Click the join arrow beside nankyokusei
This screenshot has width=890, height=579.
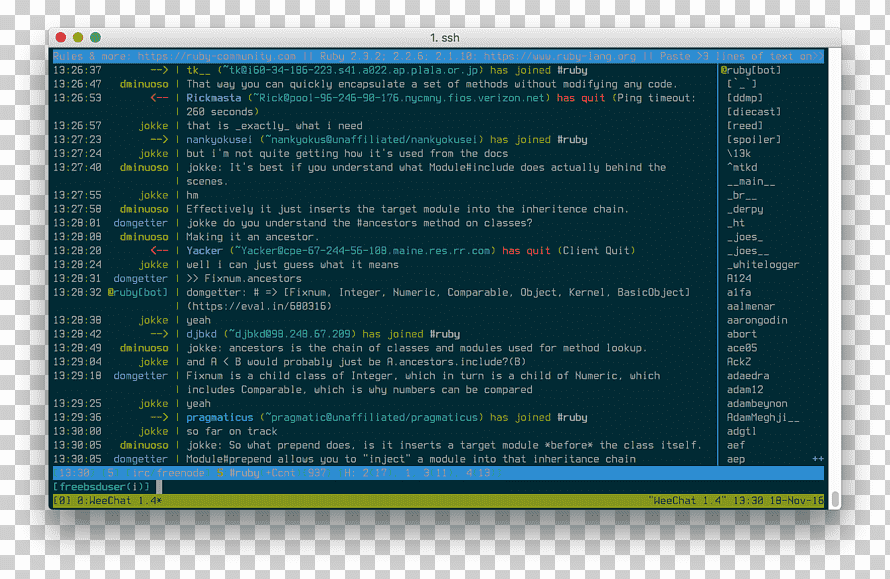pos(159,139)
